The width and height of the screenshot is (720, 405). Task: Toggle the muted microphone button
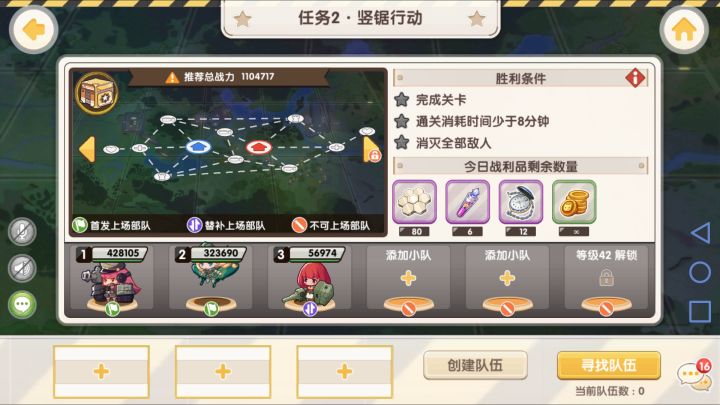point(22,231)
